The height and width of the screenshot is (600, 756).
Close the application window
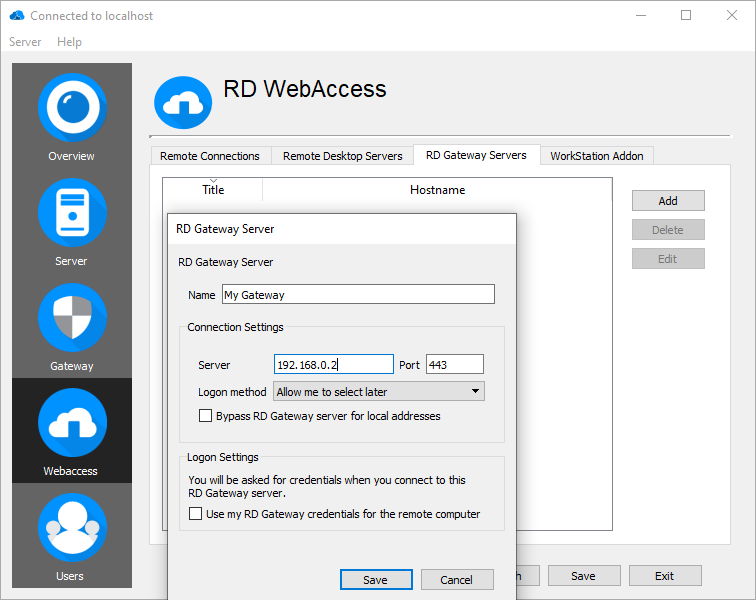coord(732,15)
